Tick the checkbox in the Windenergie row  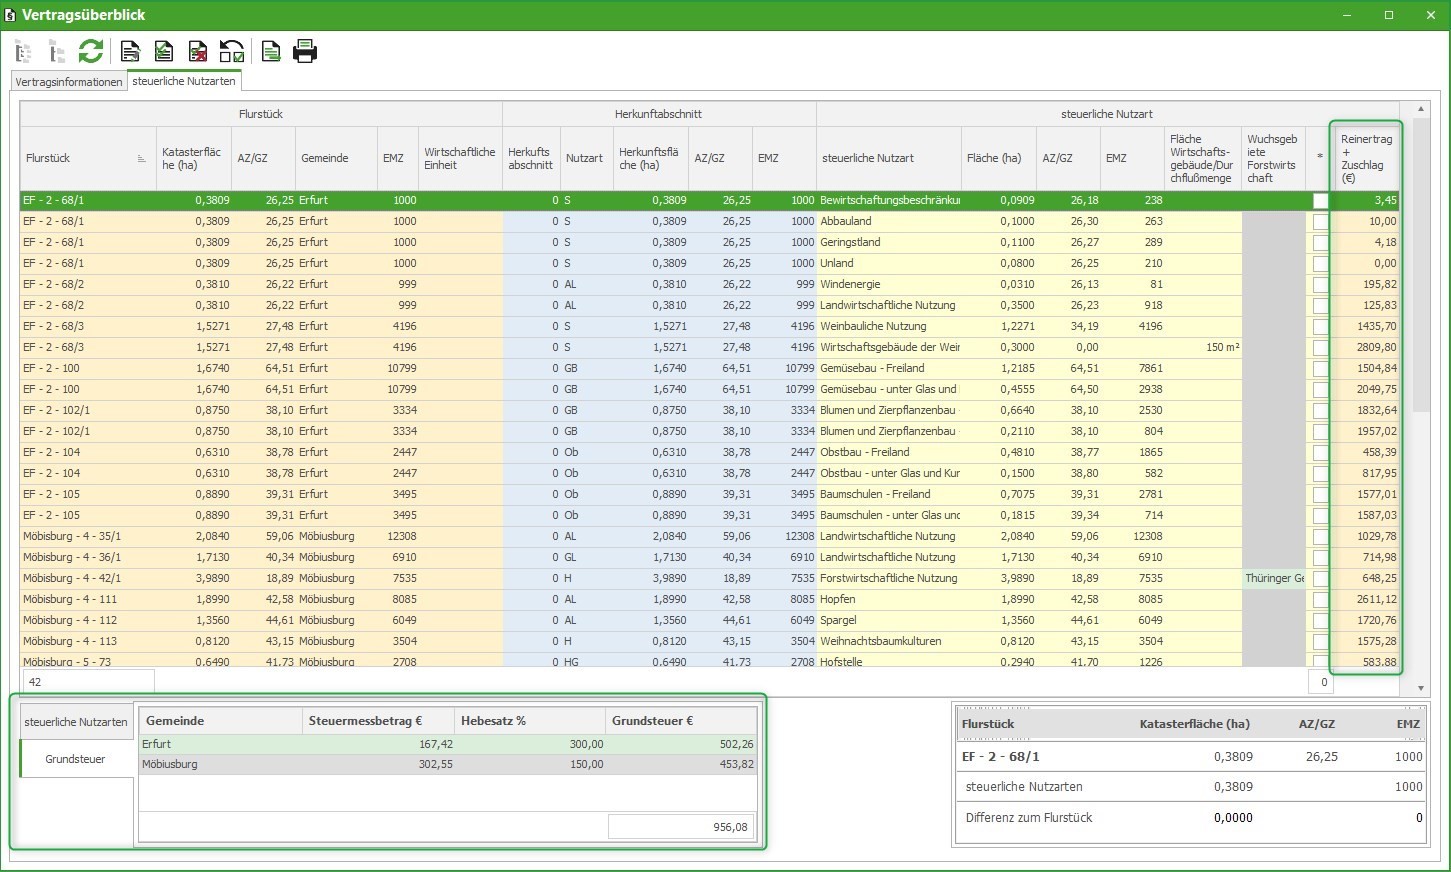point(1320,285)
